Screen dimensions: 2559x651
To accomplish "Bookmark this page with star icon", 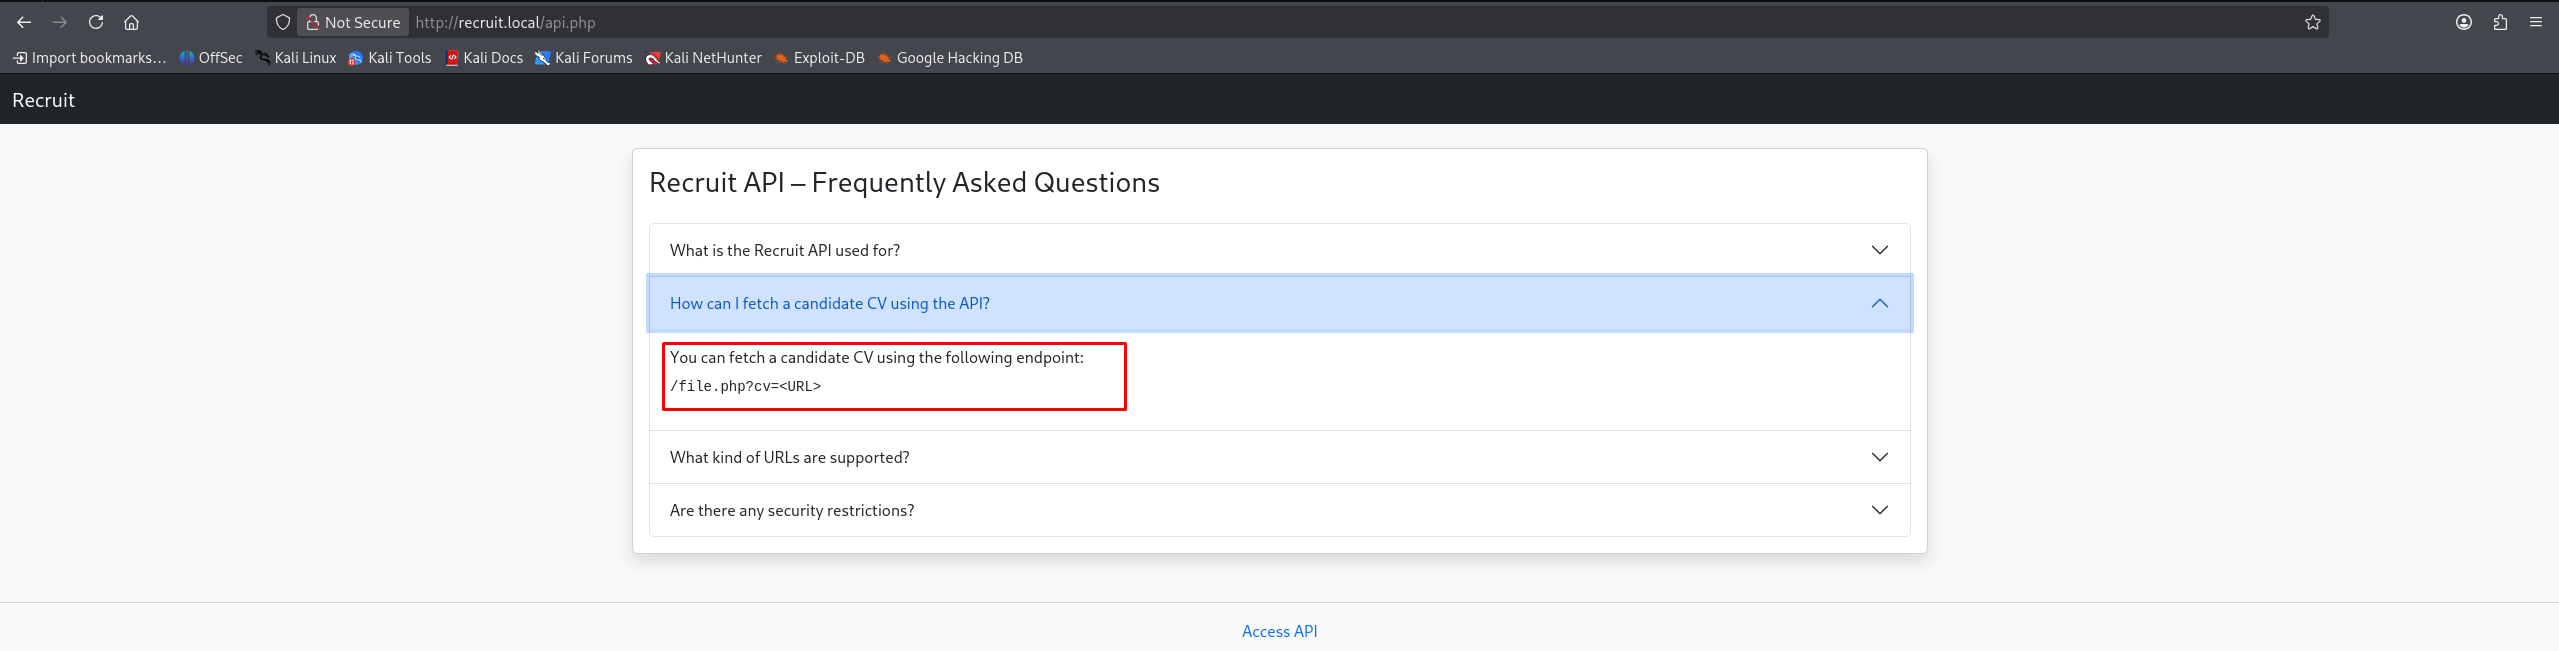I will 2312,22.
